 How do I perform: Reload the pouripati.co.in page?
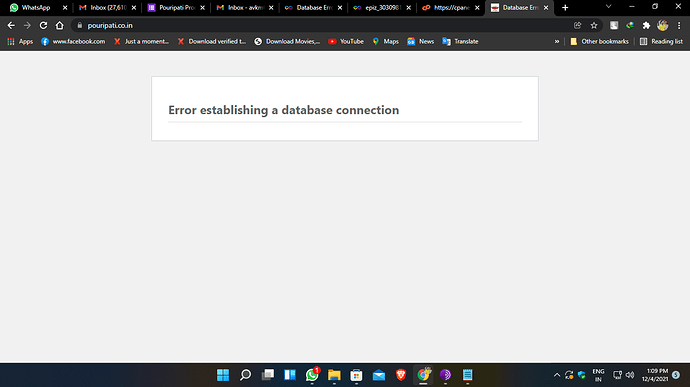43,26
